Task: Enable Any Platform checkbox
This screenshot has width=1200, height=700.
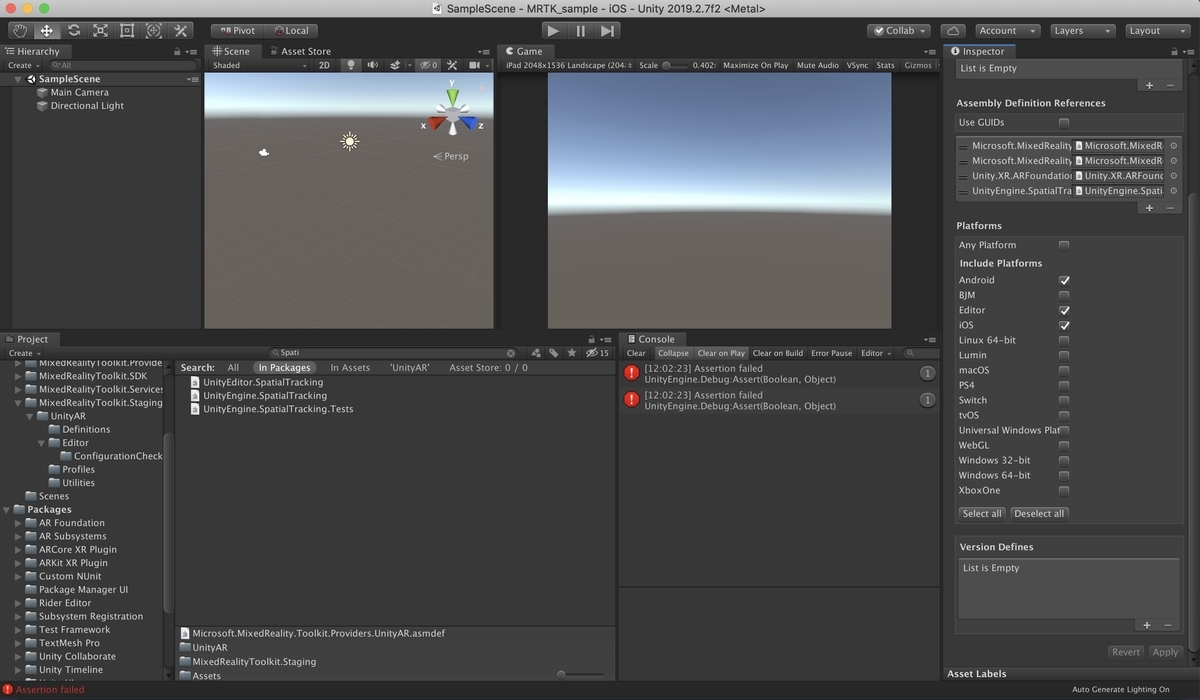Action: pyautogui.click(x=1064, y=245)
